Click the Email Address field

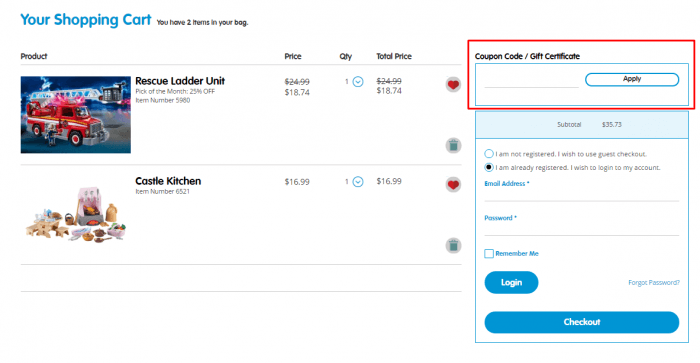pos(582,195)
